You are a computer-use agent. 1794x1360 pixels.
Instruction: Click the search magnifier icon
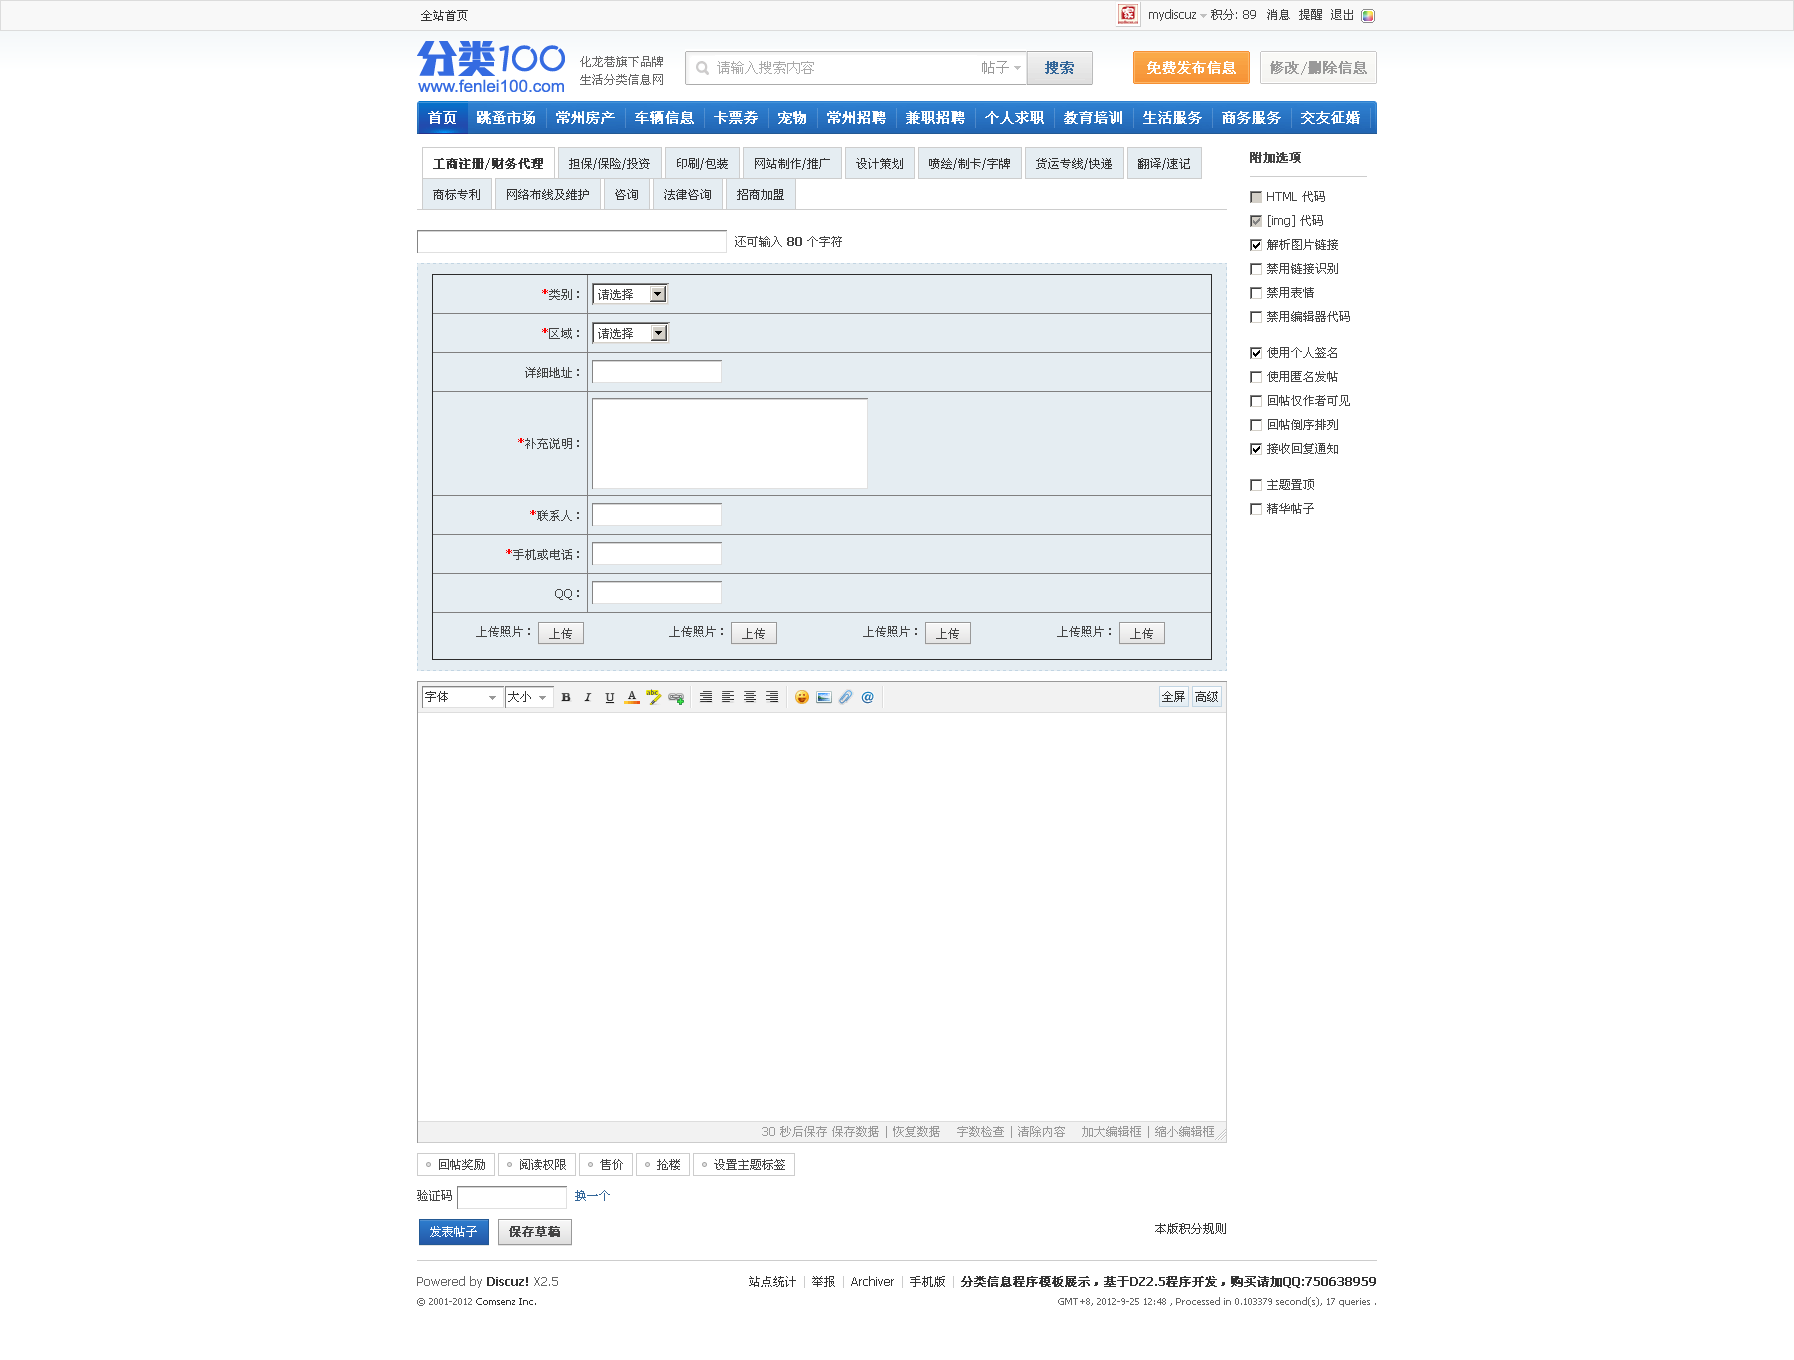(702, 68)
